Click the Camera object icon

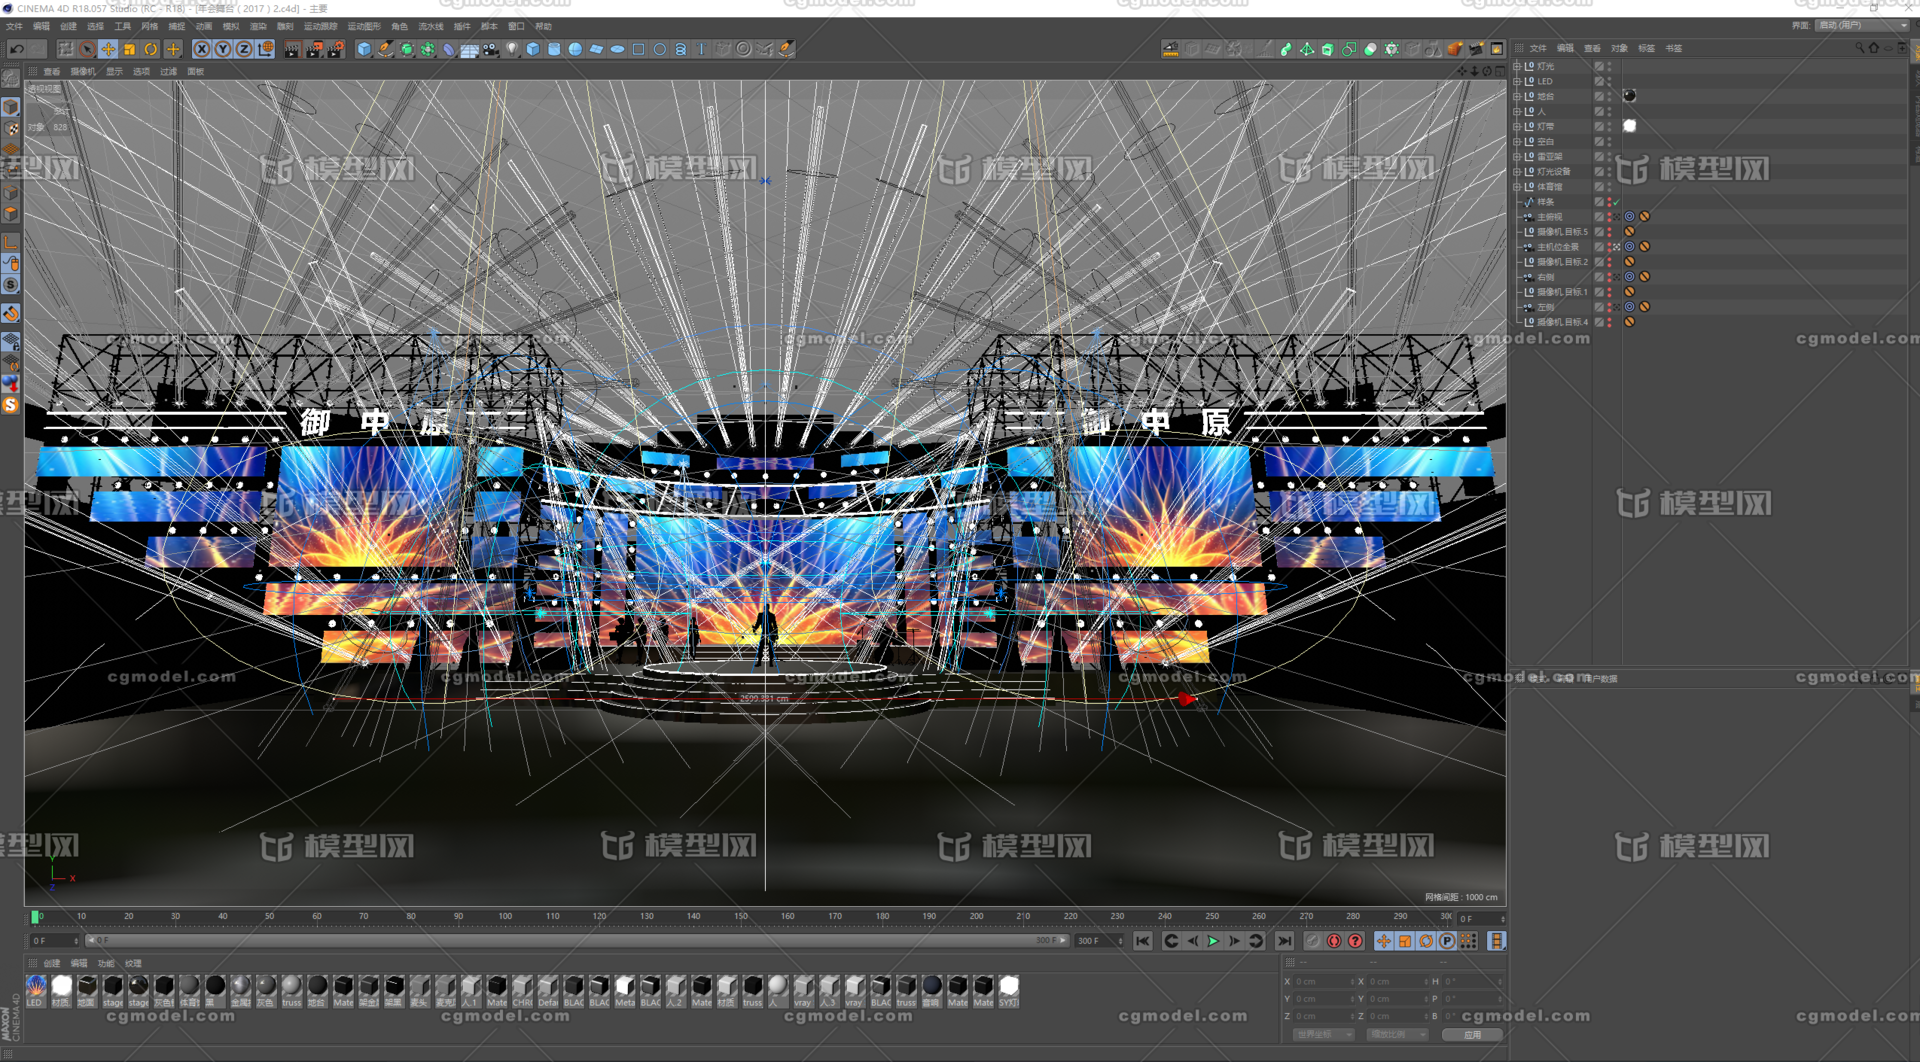490,49
